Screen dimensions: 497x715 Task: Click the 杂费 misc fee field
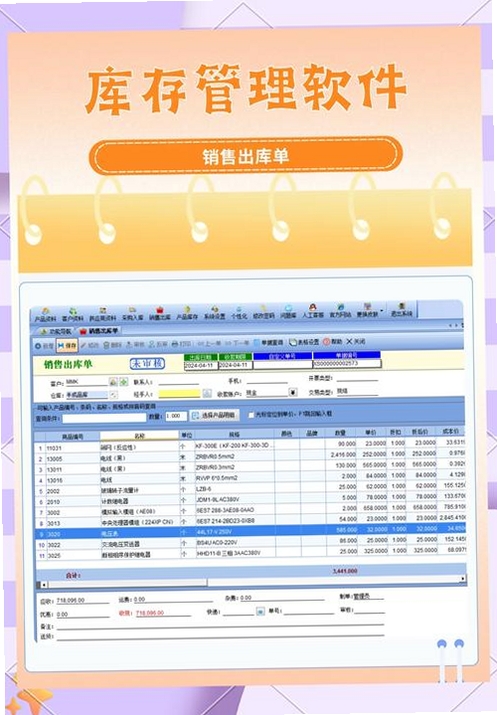(282, 597)
